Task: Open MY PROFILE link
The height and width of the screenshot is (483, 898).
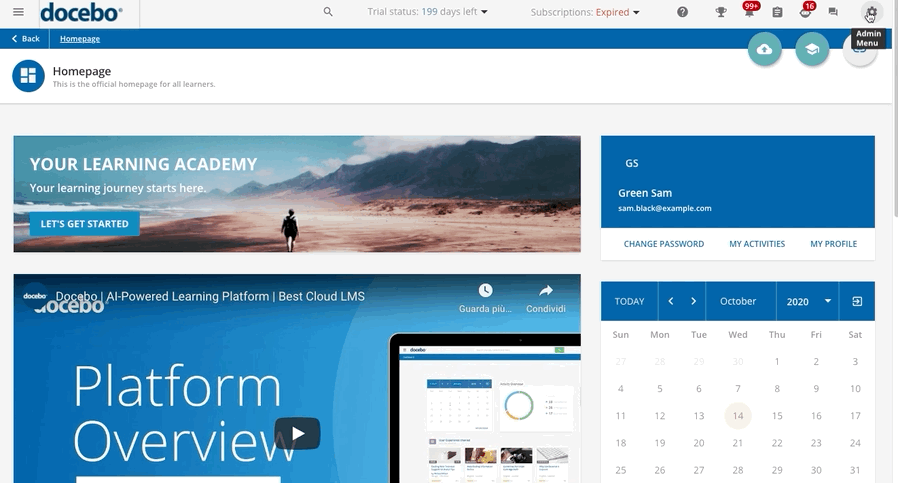Action: [x=833, y=244]
